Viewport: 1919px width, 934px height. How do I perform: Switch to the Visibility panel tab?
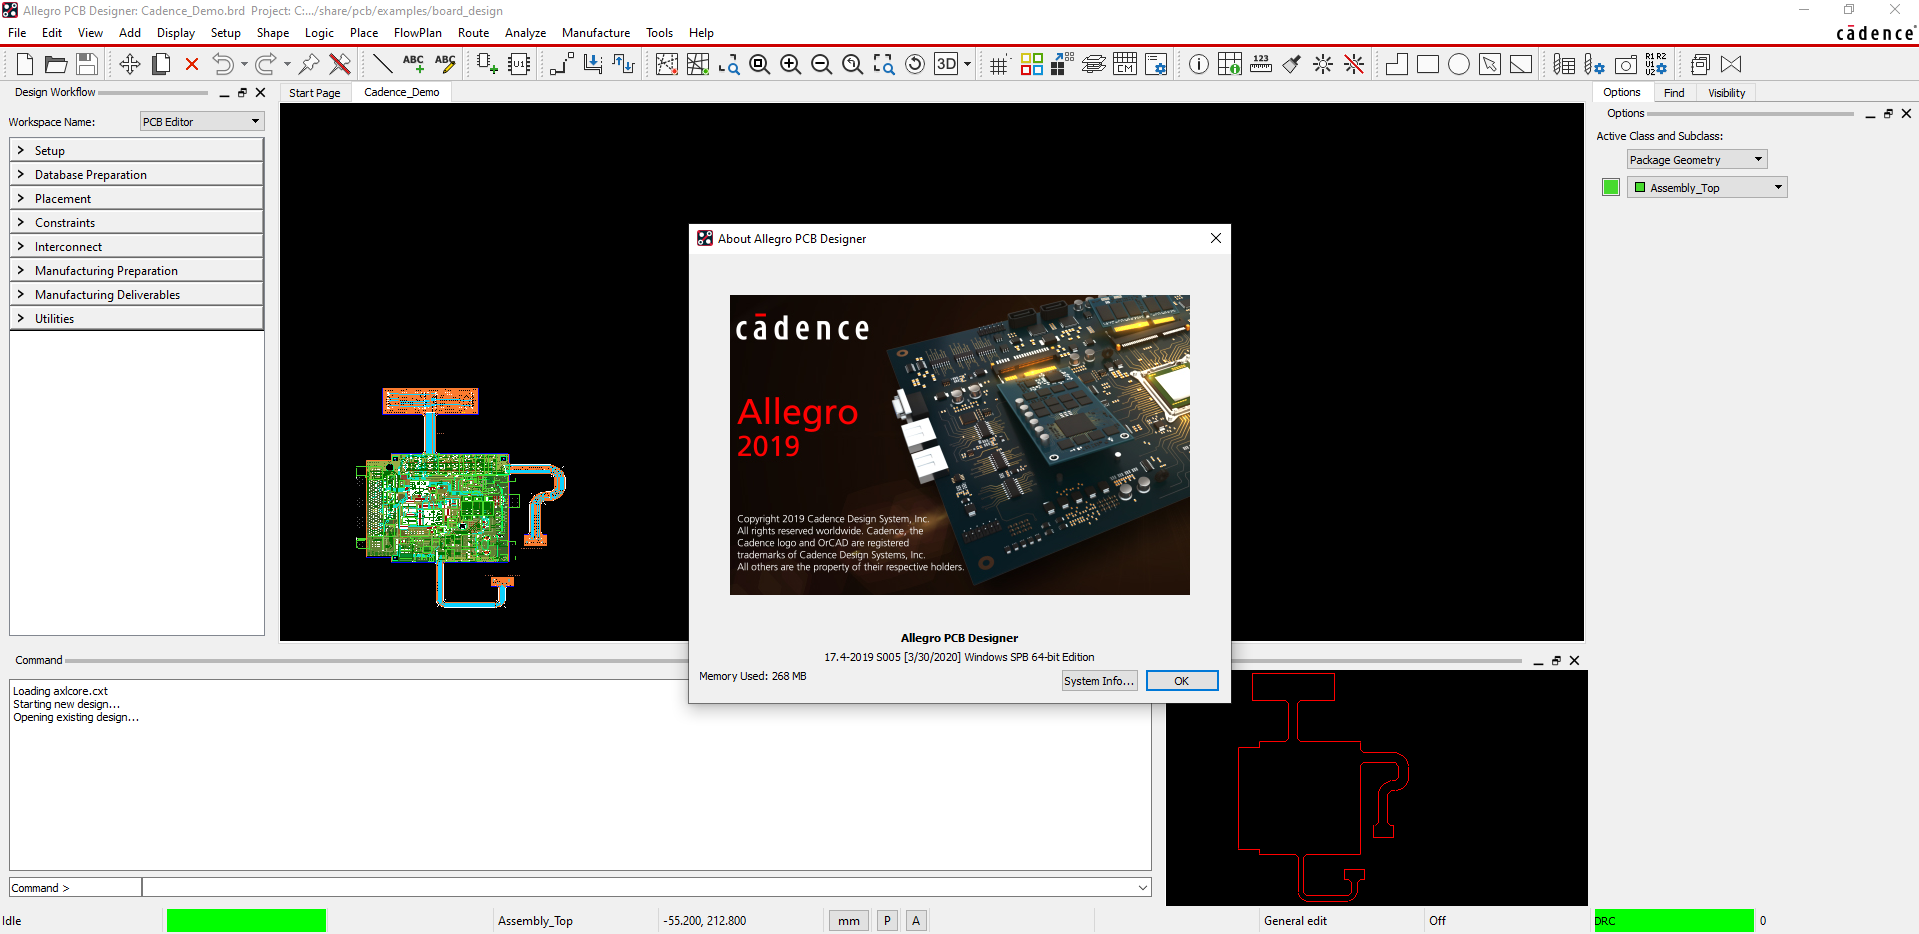pos(1726,93)
